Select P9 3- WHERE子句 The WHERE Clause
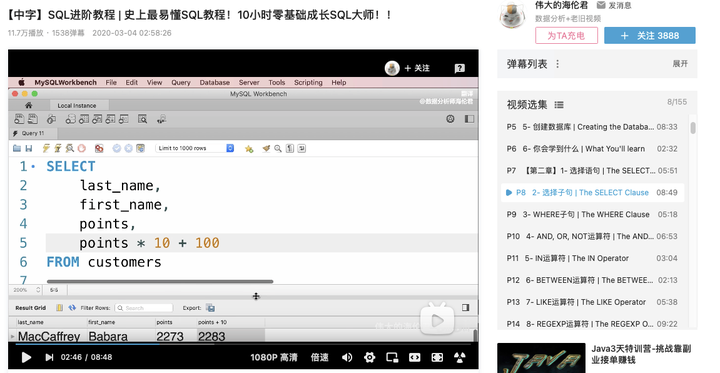 592,214
